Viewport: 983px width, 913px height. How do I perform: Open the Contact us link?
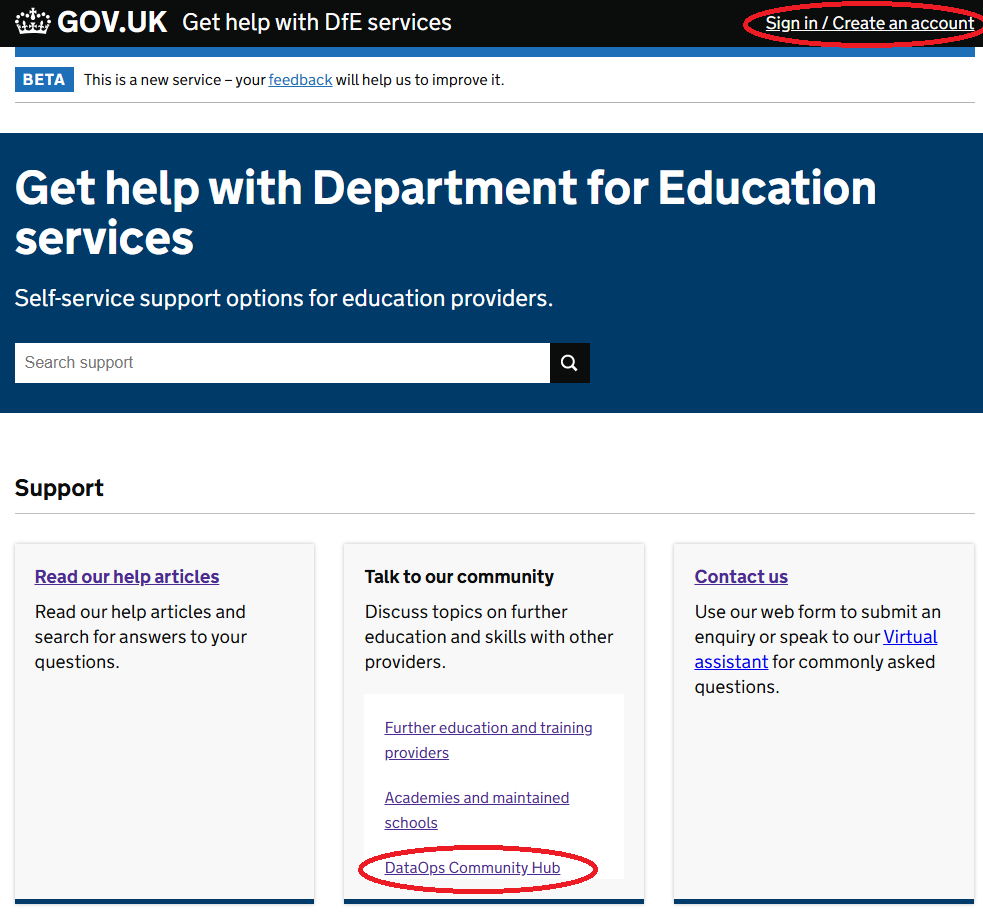[741, 577]
